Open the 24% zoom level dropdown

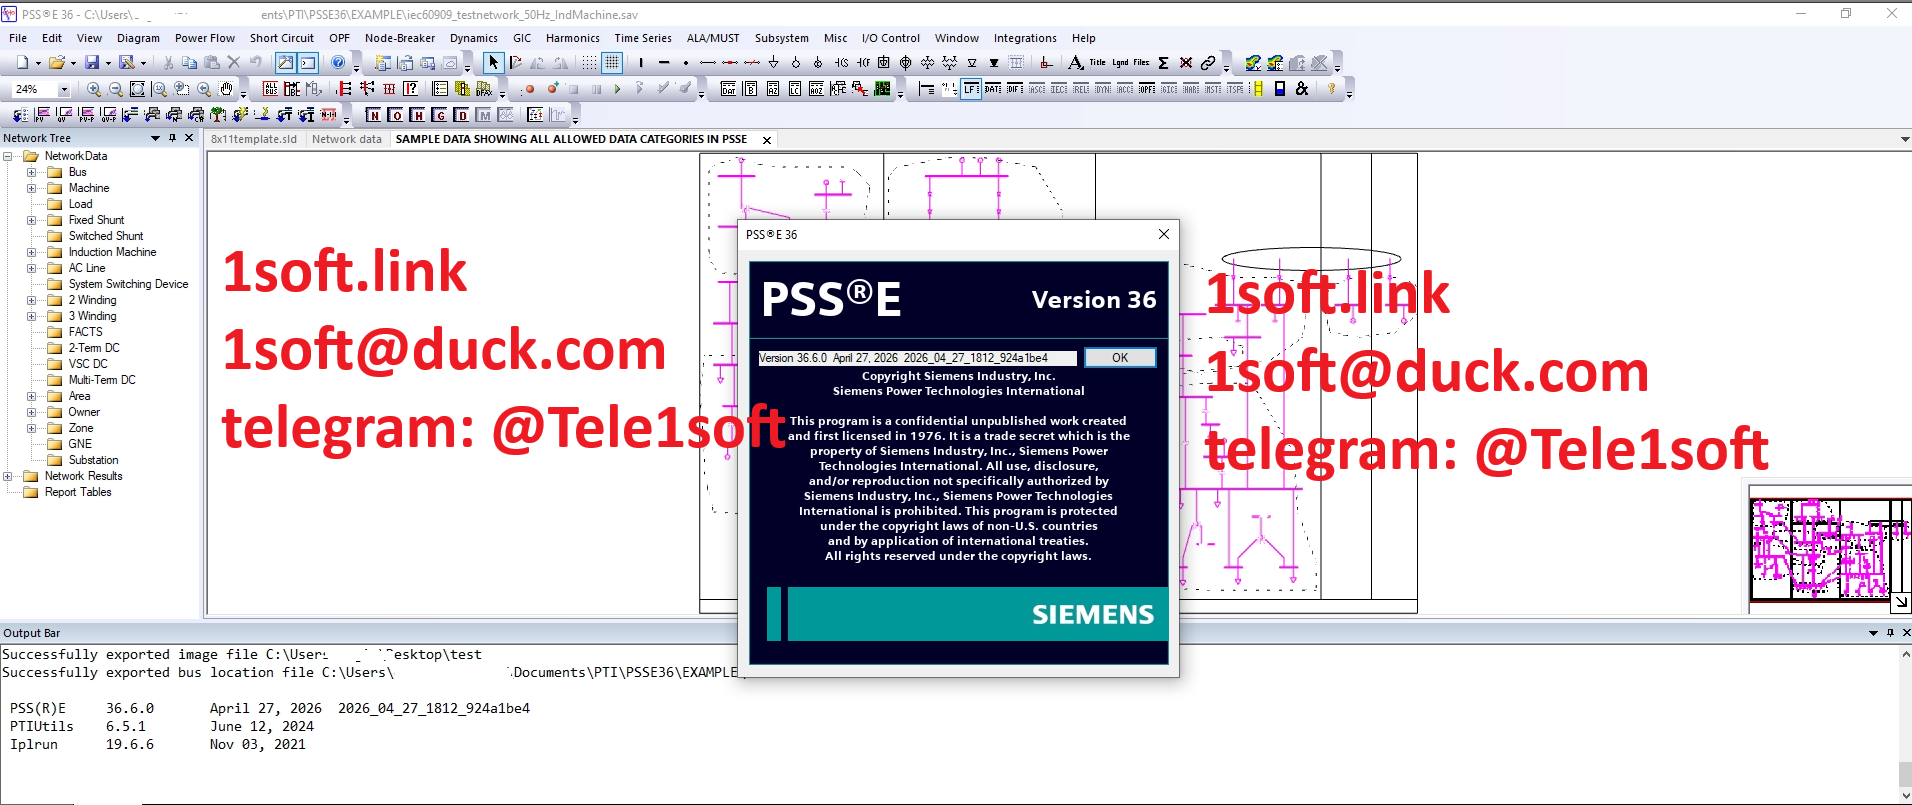point(64,90)
